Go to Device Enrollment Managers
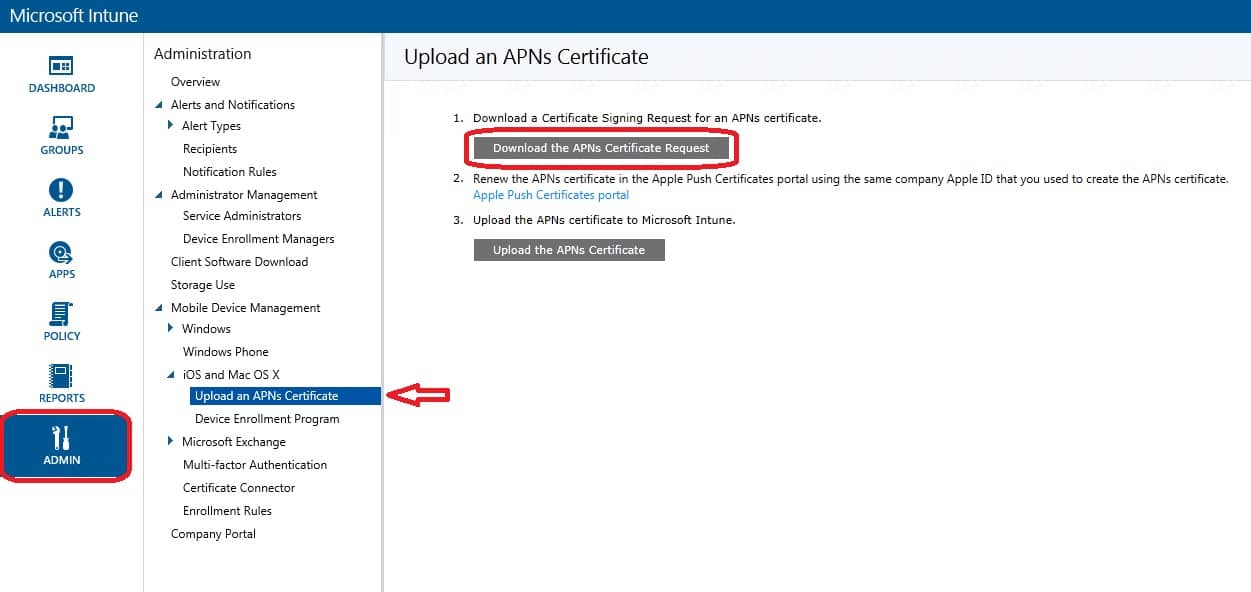Image resolution: width=1251 pixels, height=592 pixels. tap(259, 239)
